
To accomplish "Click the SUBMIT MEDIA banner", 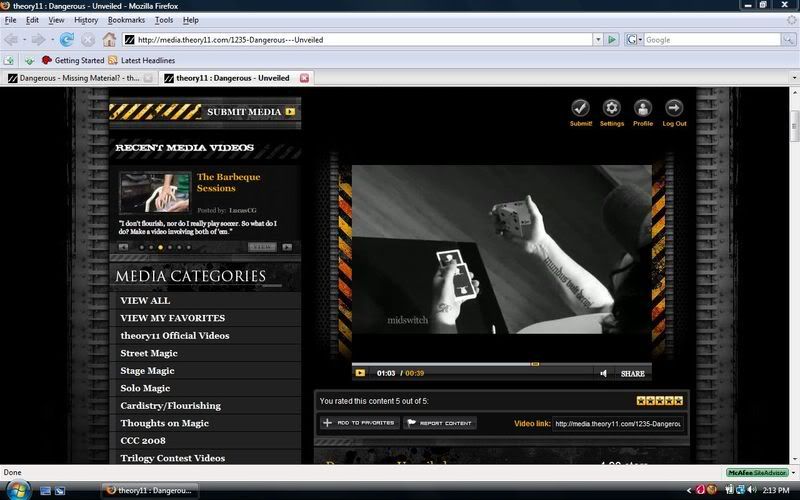I will coord(205,112).
